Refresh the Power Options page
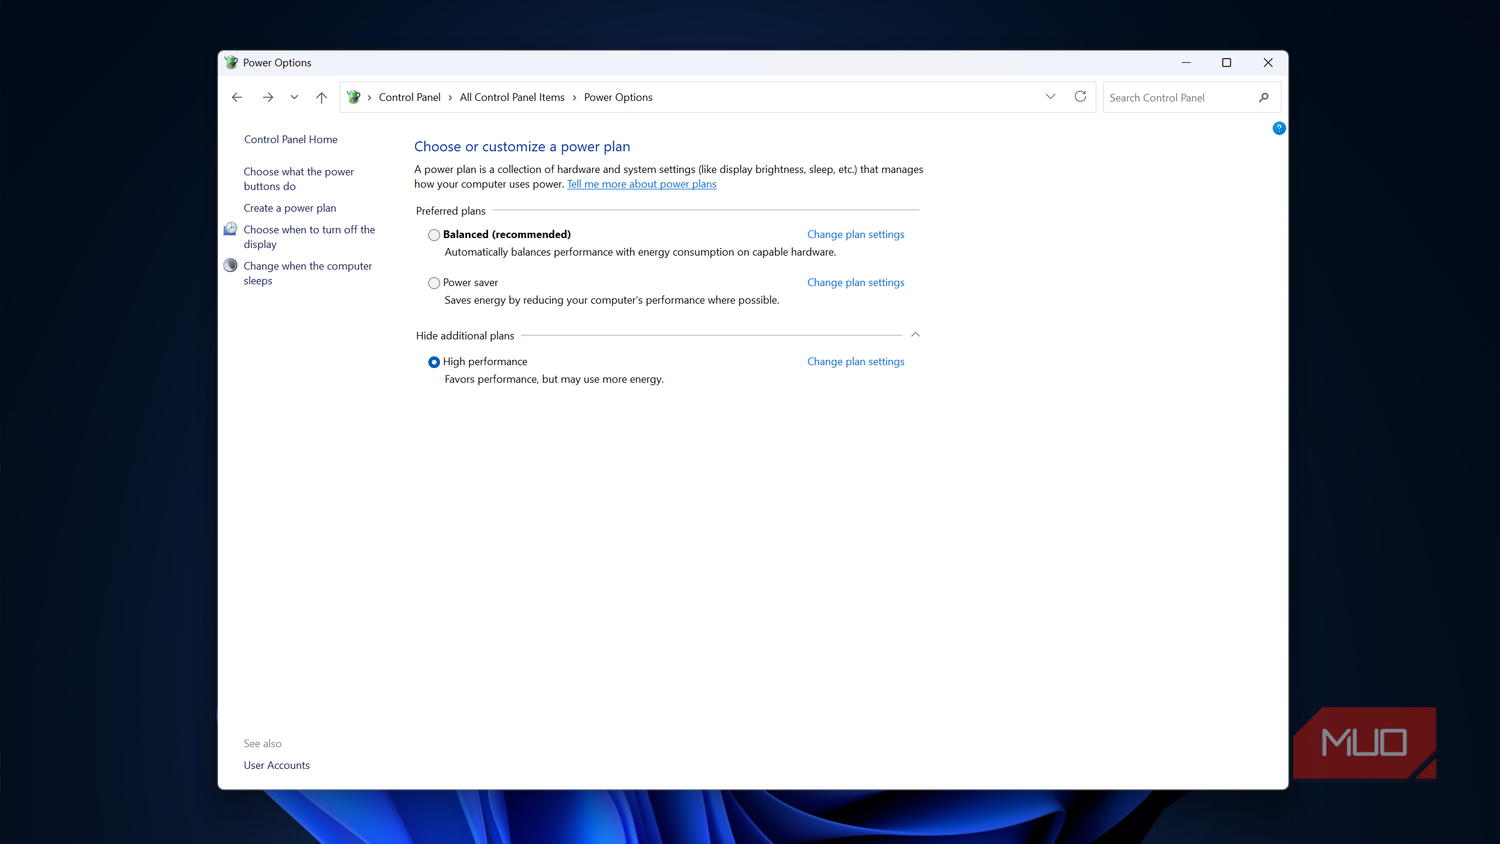The height and width of the screenshot is (844, 1500). click(1080, 97)
